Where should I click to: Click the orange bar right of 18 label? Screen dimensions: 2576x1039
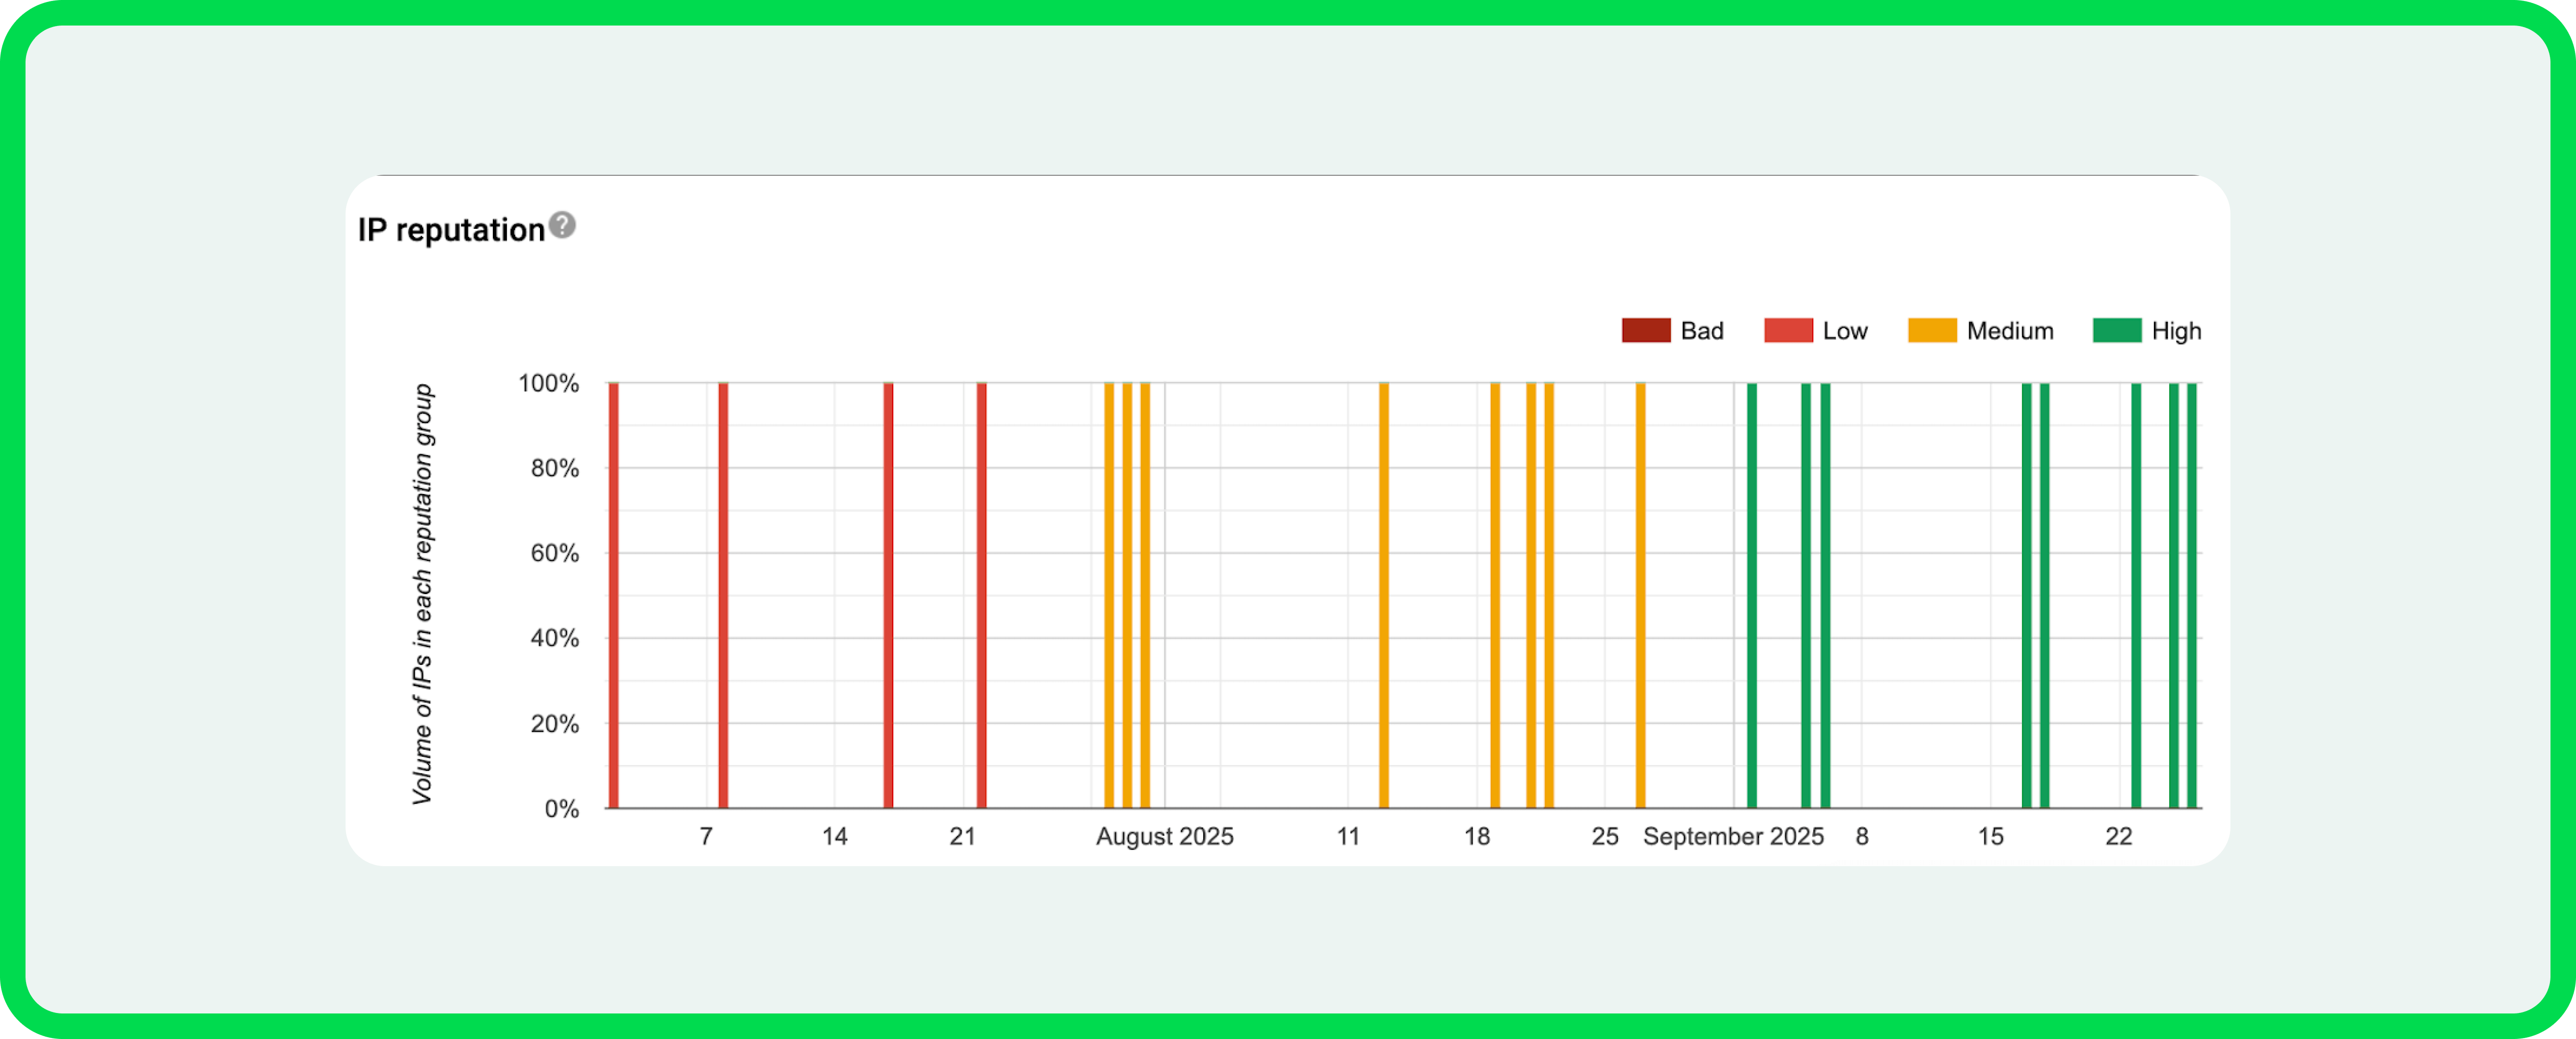tap(1494, 596)
